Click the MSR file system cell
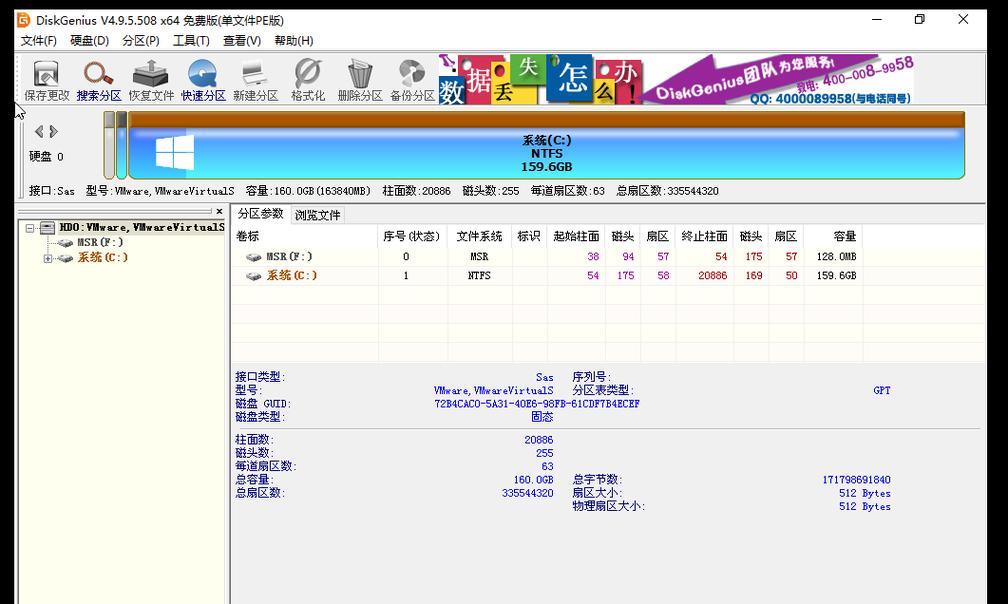Viewport: 1008px width, 604px height. [x=479, y=256]
